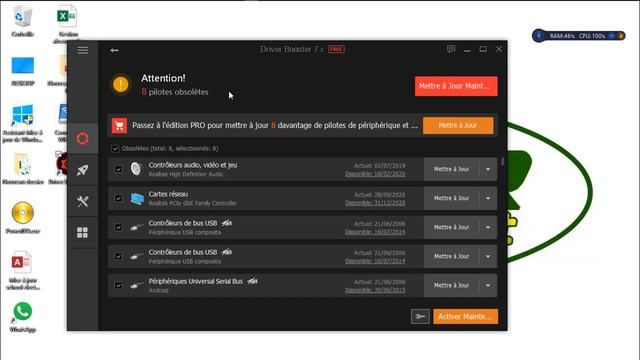640x360 pixels.
Task: Click the Cartes réseau network device icon
Action: click(137, 198)
